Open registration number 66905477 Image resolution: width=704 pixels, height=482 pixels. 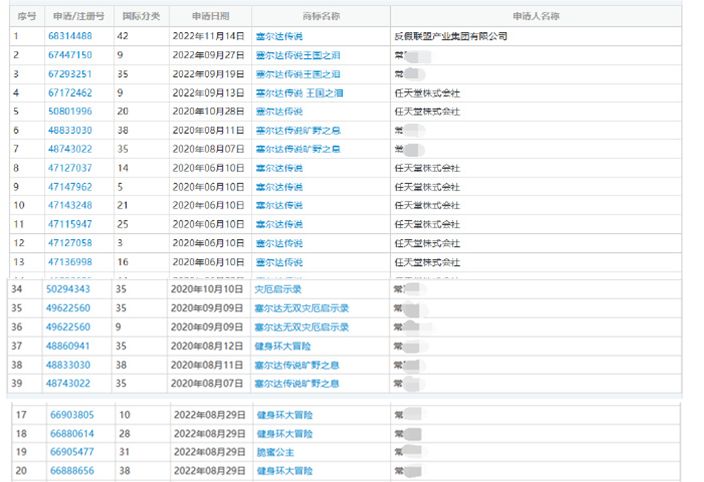coord(72,452)
